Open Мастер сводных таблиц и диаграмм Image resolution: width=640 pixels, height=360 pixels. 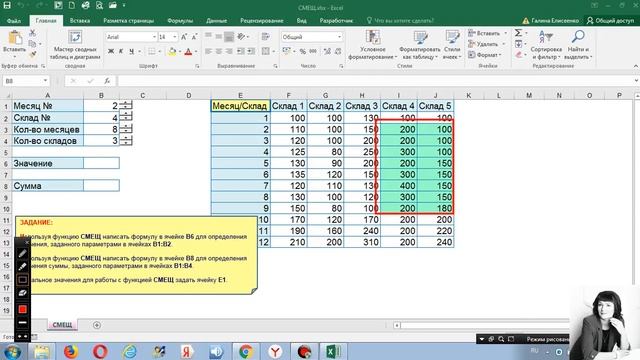75,45
